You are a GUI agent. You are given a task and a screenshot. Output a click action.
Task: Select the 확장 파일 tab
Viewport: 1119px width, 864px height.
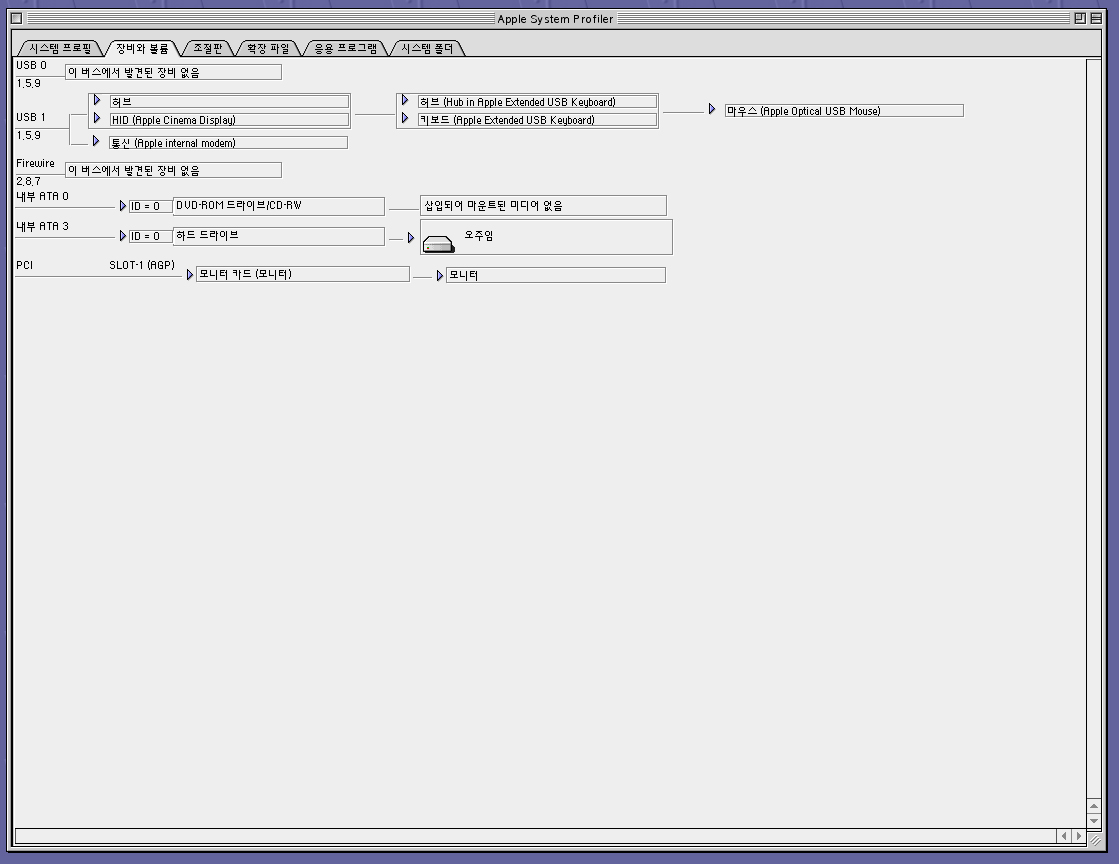[x=268, y=48]
